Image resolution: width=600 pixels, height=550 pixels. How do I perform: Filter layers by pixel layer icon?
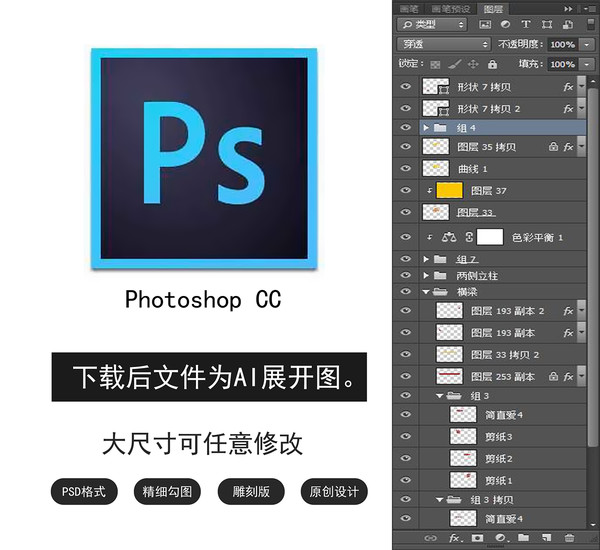pyautogui.click(x=485, y=24)
